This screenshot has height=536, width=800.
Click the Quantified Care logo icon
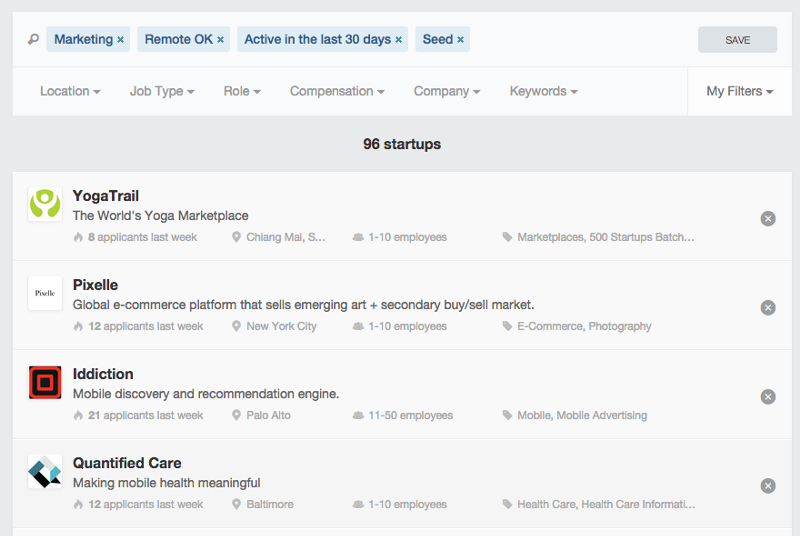45,471
